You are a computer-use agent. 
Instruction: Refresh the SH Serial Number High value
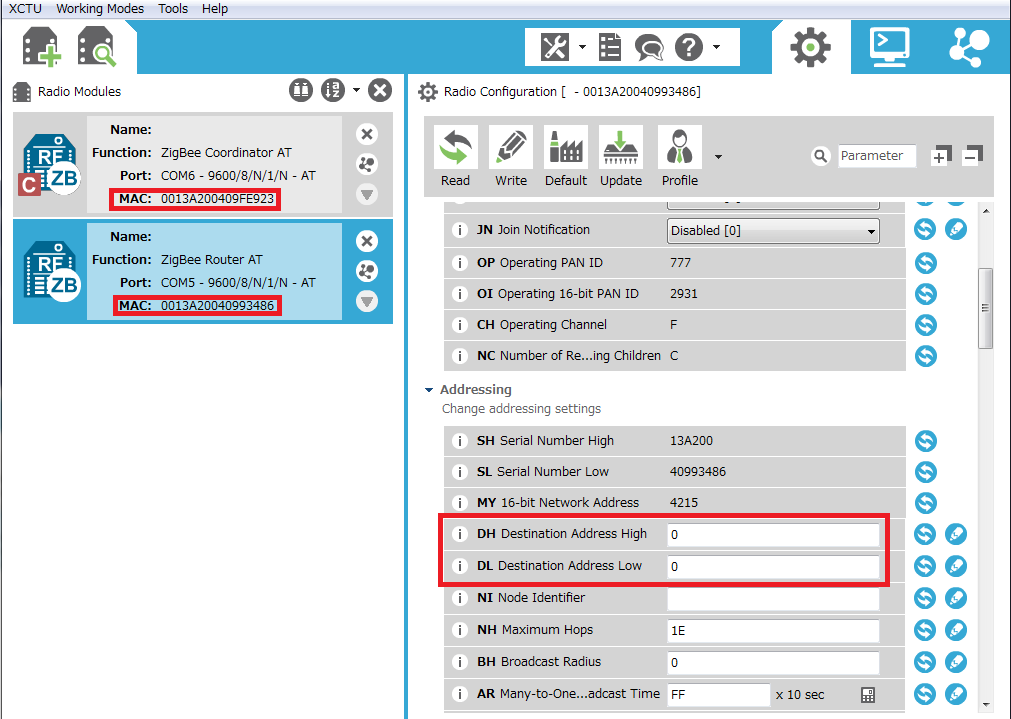925,441
